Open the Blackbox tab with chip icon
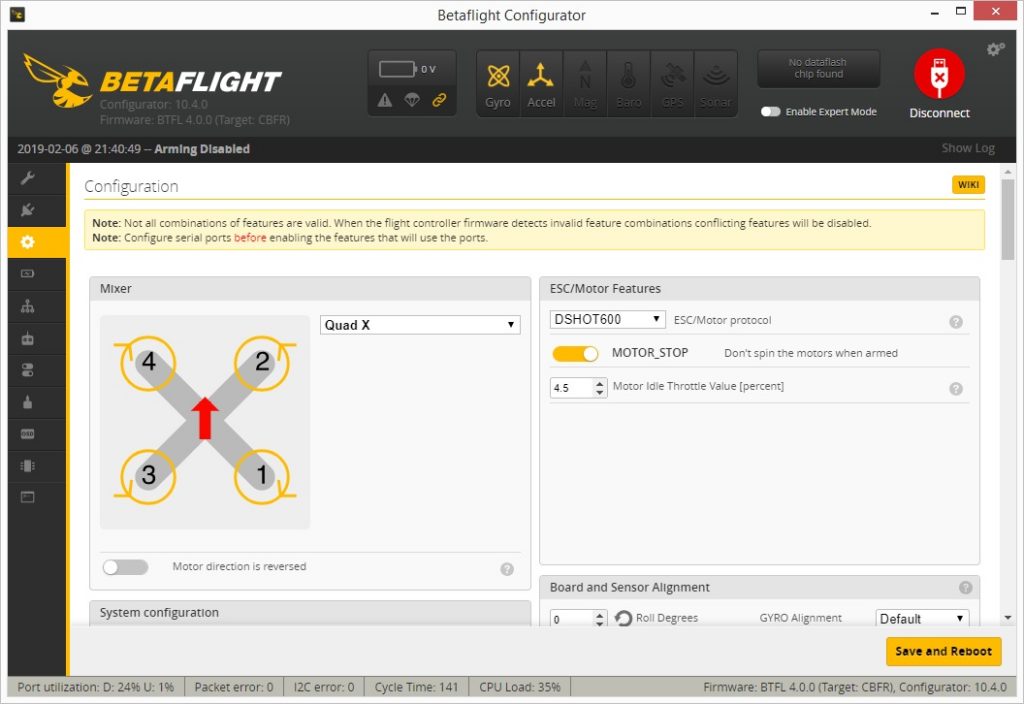This screenshot has width=1024, height=704. [27, 466]
